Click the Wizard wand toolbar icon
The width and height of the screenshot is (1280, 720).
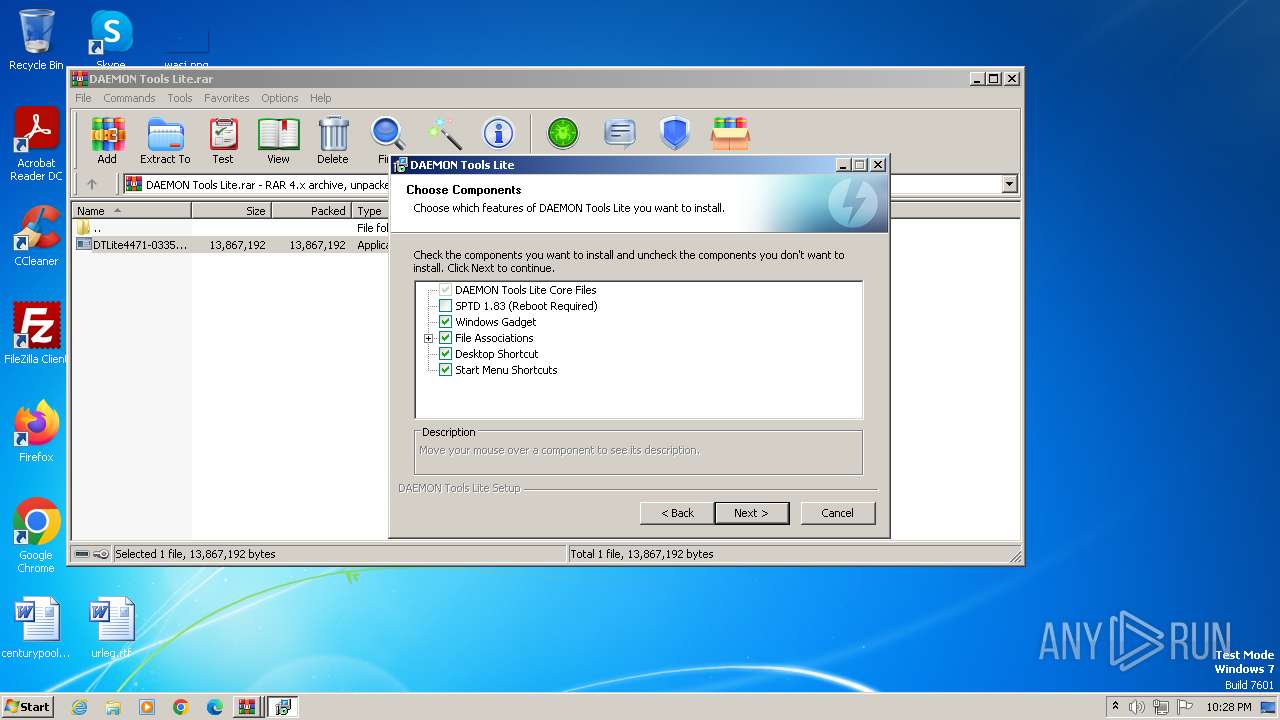pos(444,133)
